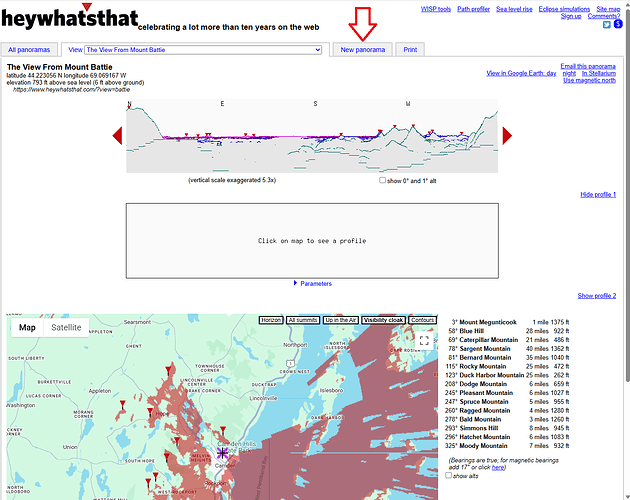The height and width of the screenshot is (500, 630).
Task: Show profile 2
Action: 596,296
